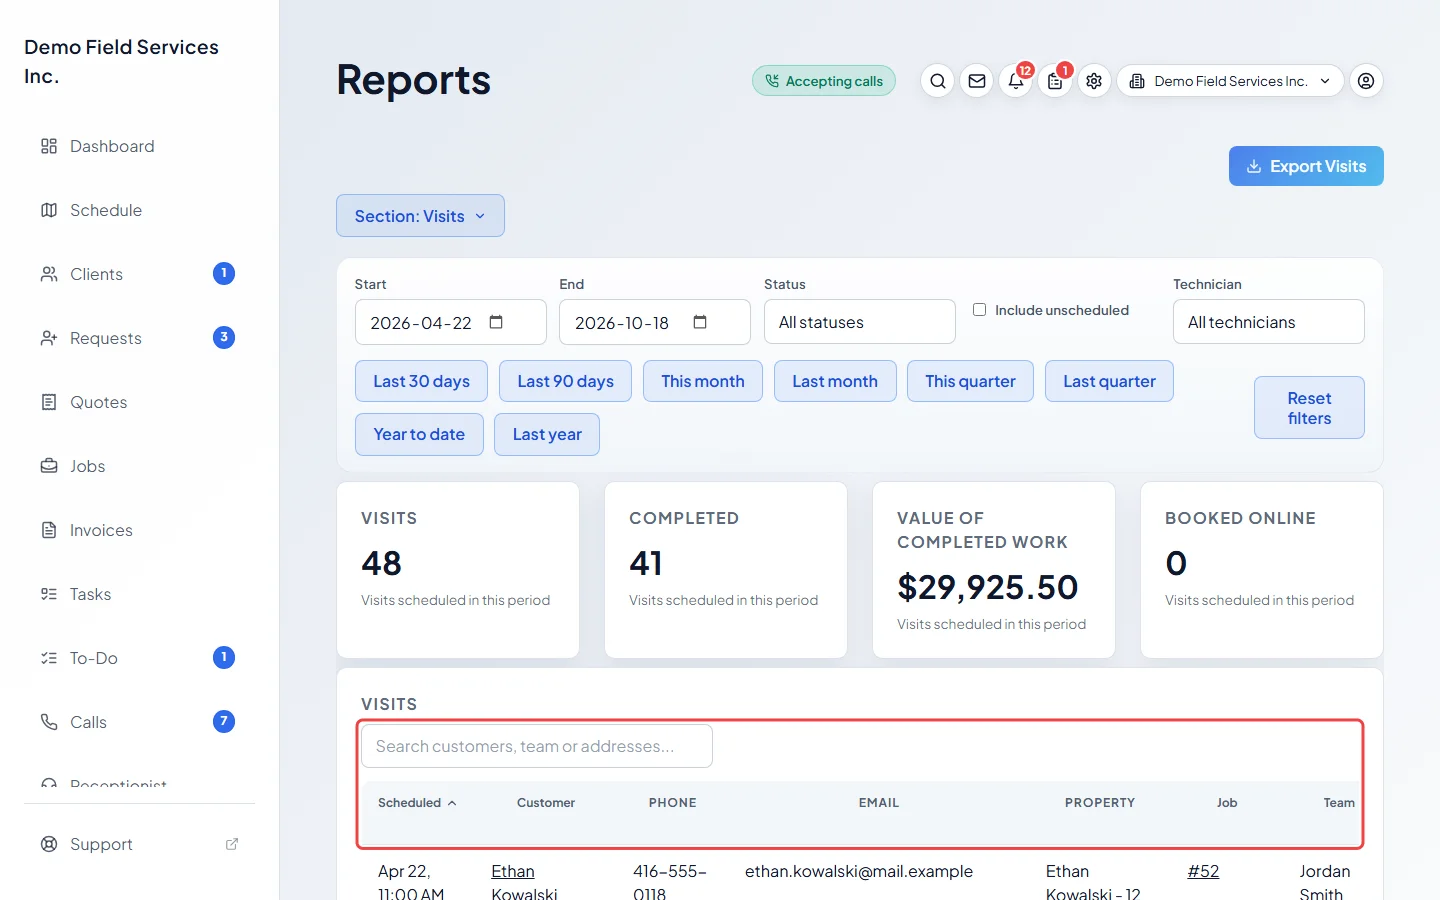Click the Dashboard grid icon in sidebar

pos(49,146)
